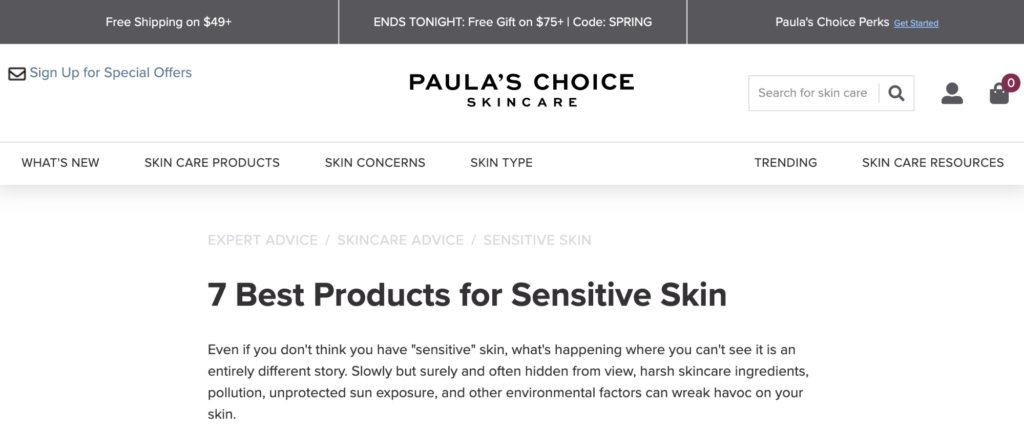1024x434 pixels.
Task: Open the Skin Care Resources menu
Action: coord(932,163)
